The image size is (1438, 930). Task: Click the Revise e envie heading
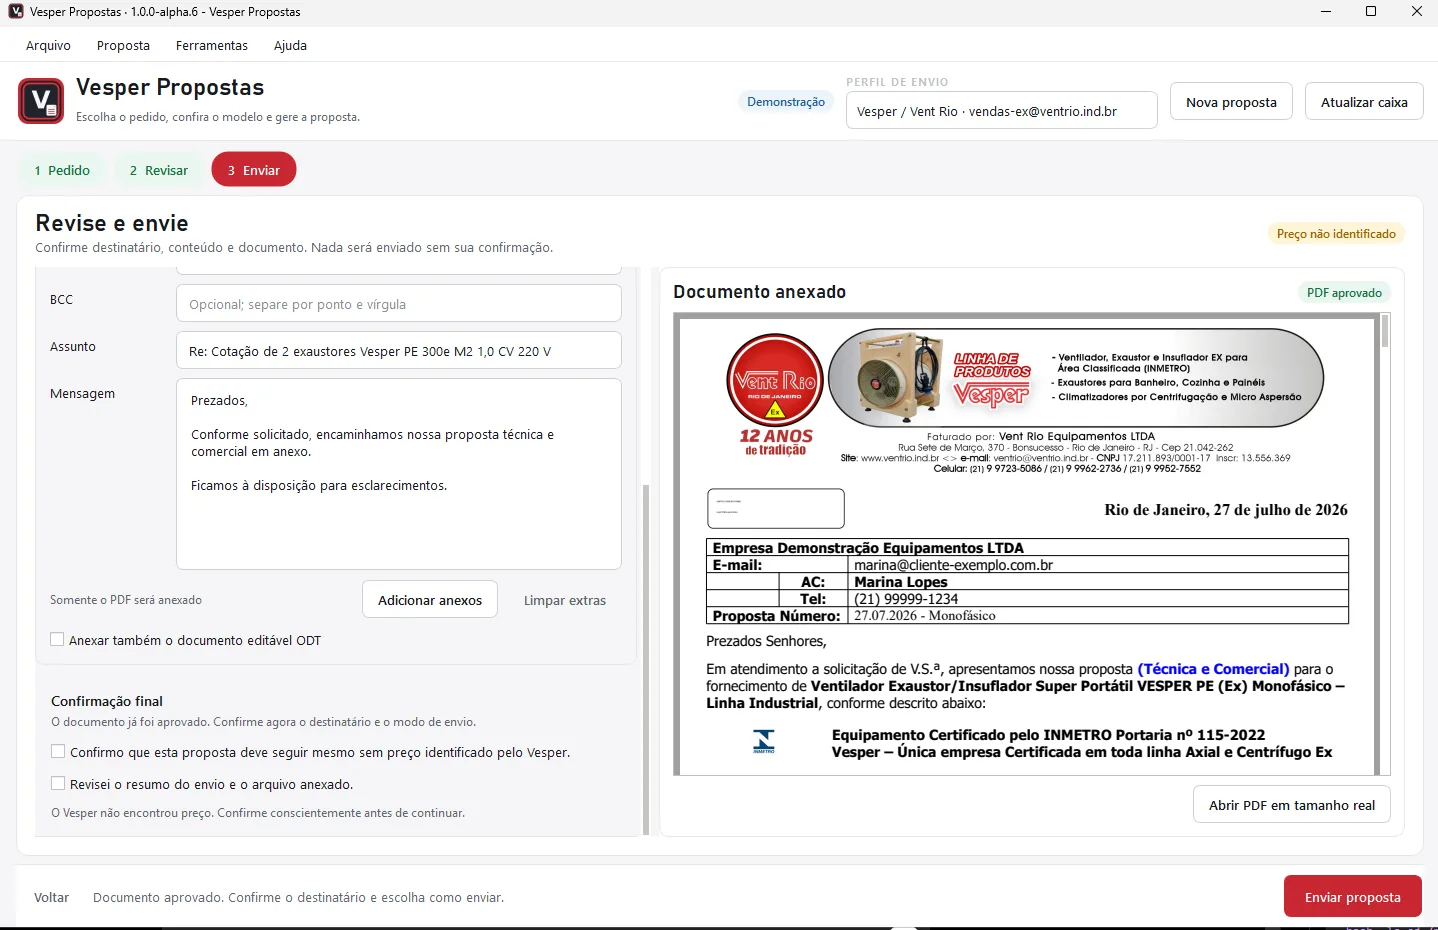click(112, 223)
